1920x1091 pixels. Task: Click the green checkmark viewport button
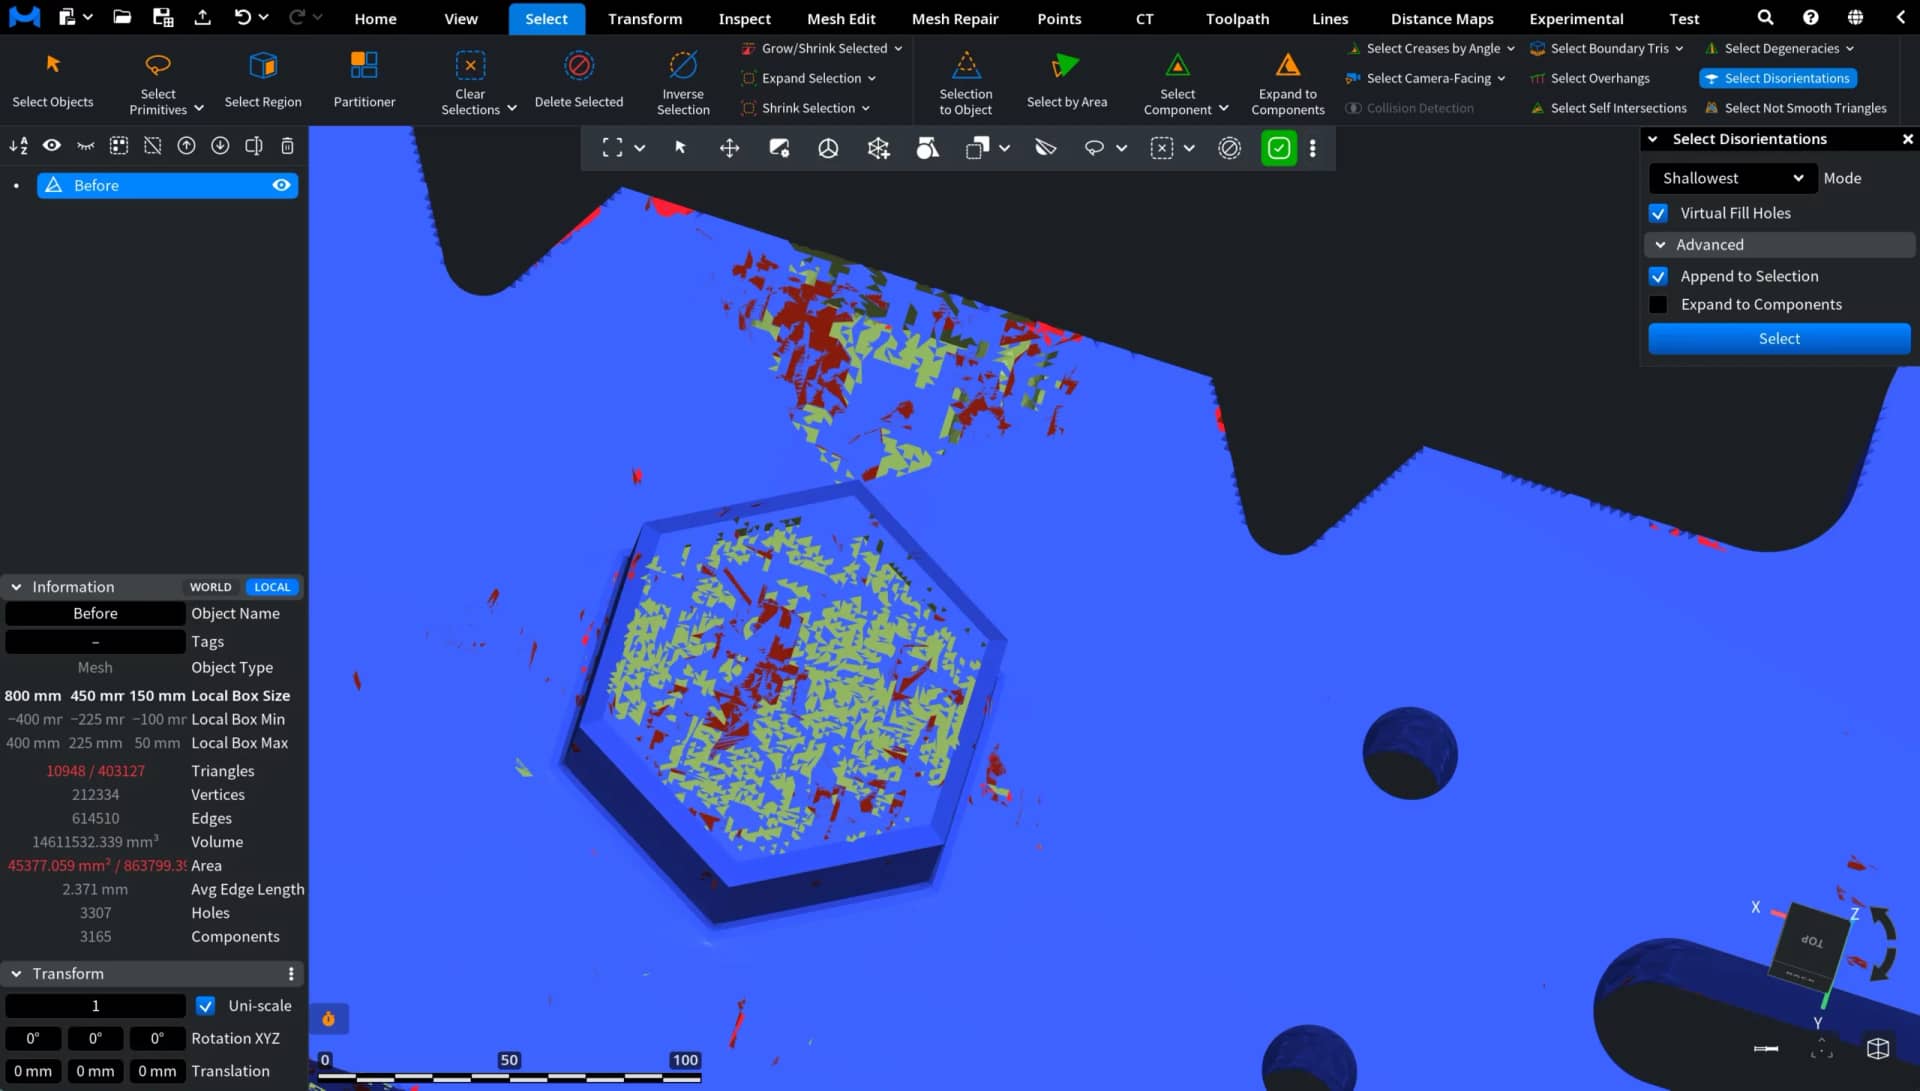(x=1279, y=148)
